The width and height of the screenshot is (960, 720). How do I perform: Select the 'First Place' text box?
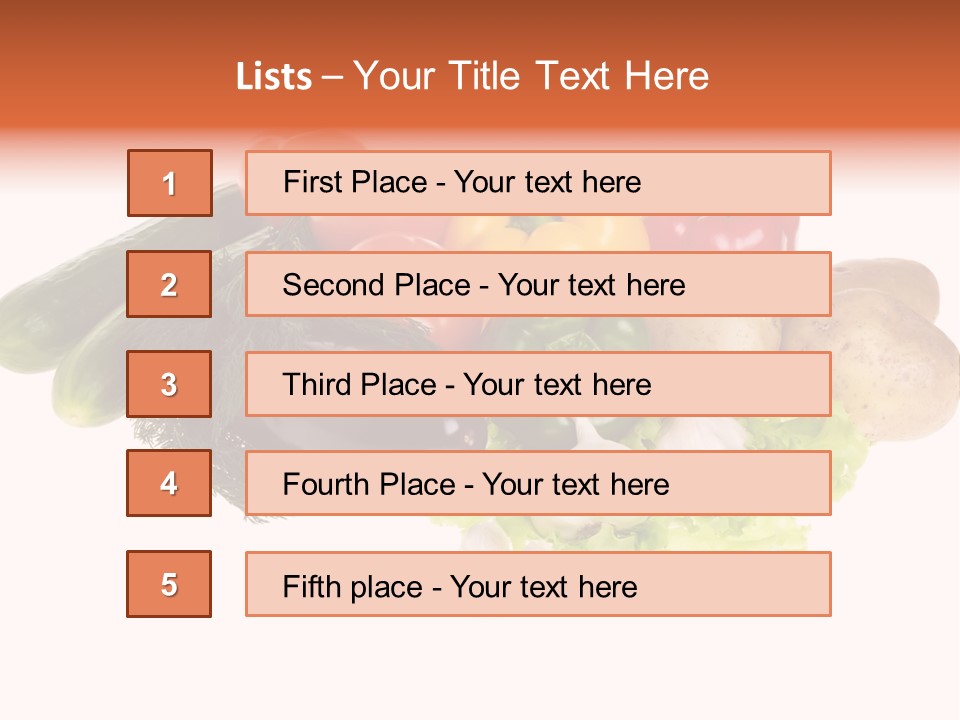tap(538, 183)
